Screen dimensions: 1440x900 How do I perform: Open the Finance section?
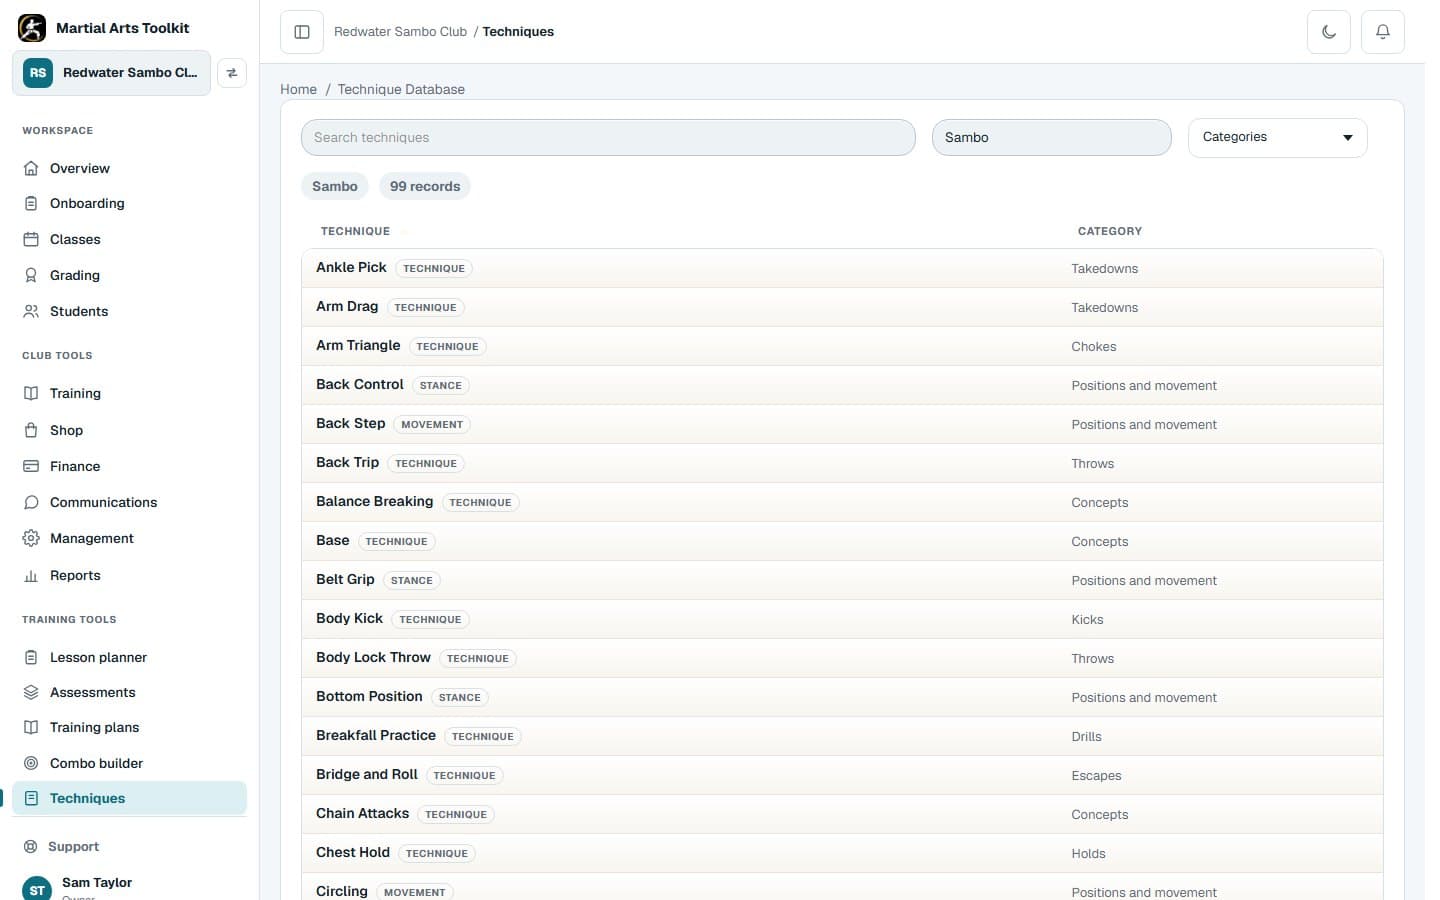point(129,466)
